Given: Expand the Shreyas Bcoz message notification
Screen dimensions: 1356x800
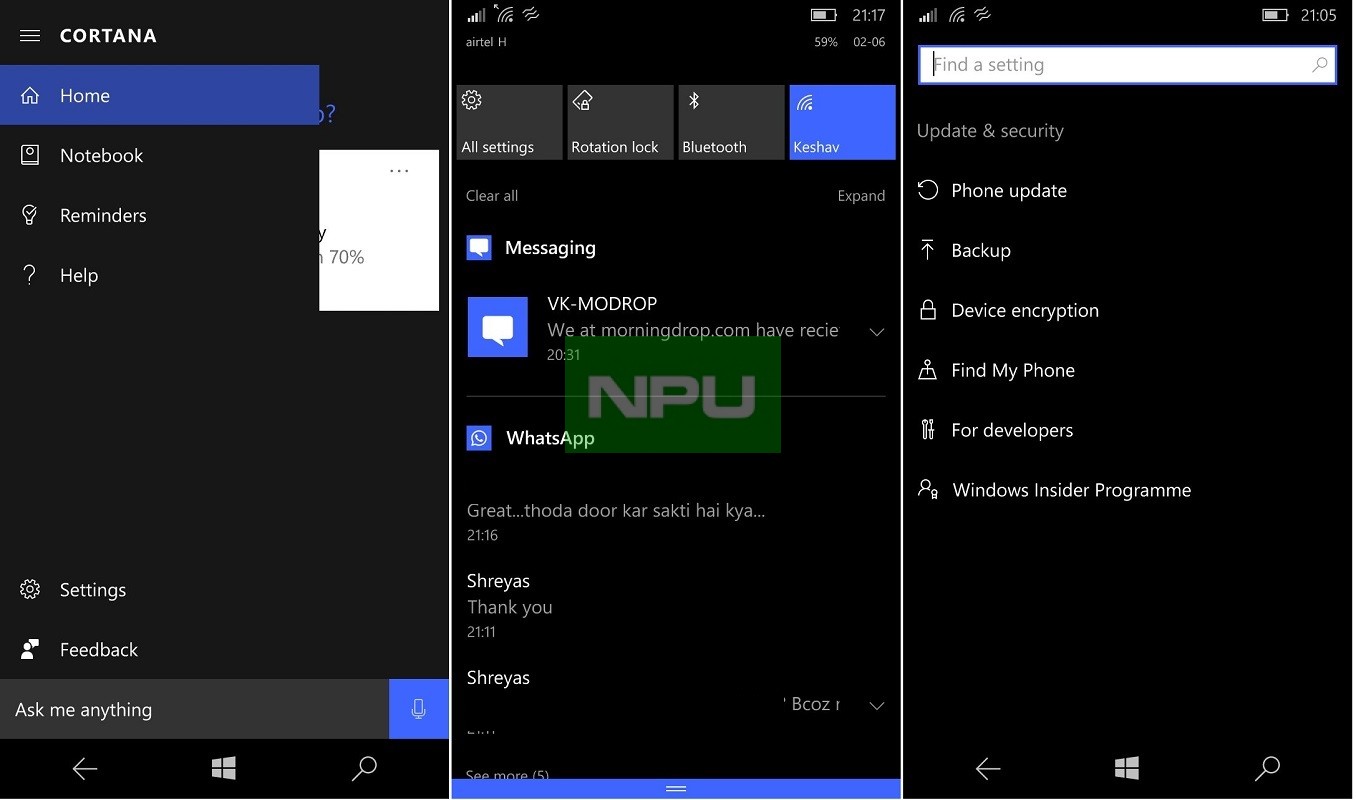Looking at the screenshot, I should (877, 704).
